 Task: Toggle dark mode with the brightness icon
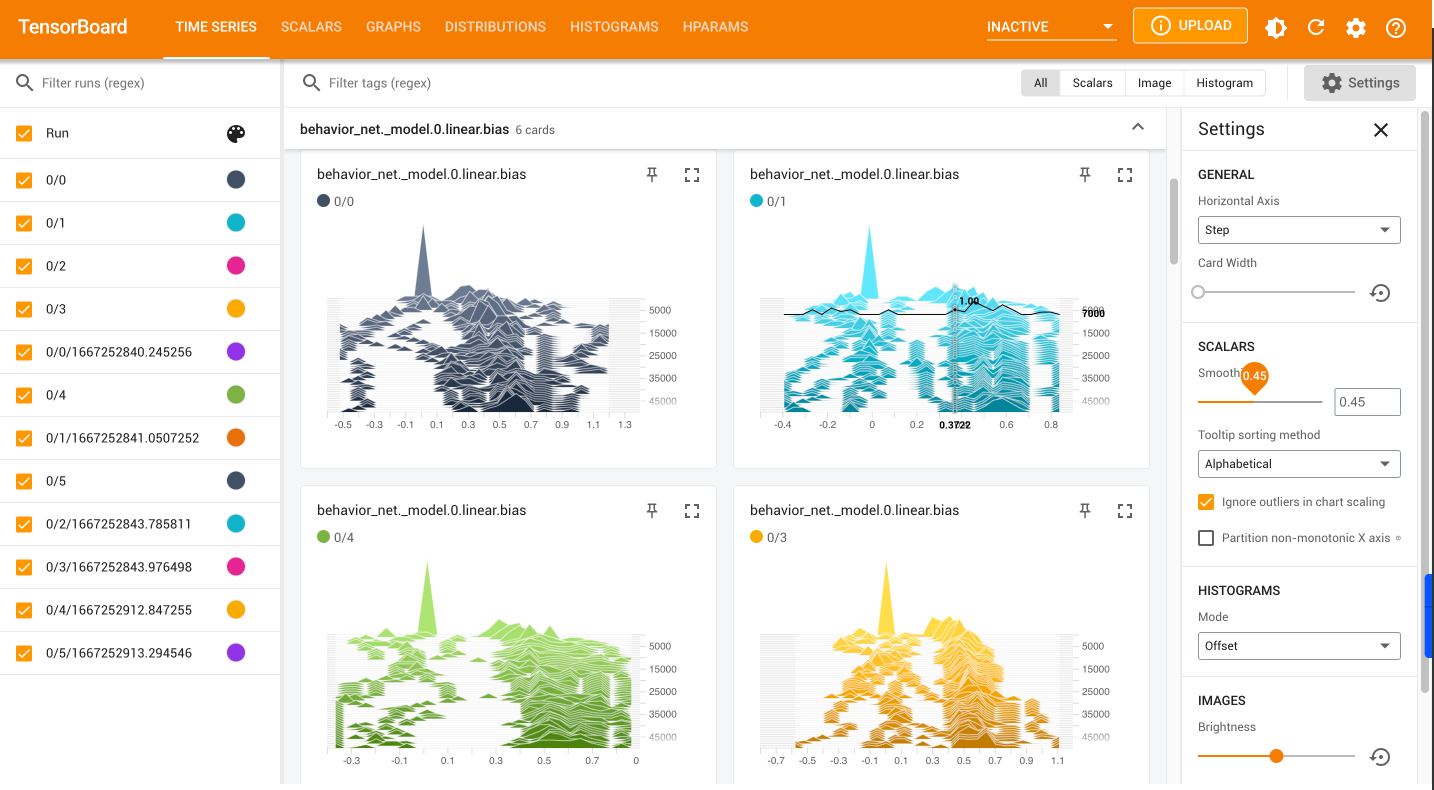click(1276, 28)
